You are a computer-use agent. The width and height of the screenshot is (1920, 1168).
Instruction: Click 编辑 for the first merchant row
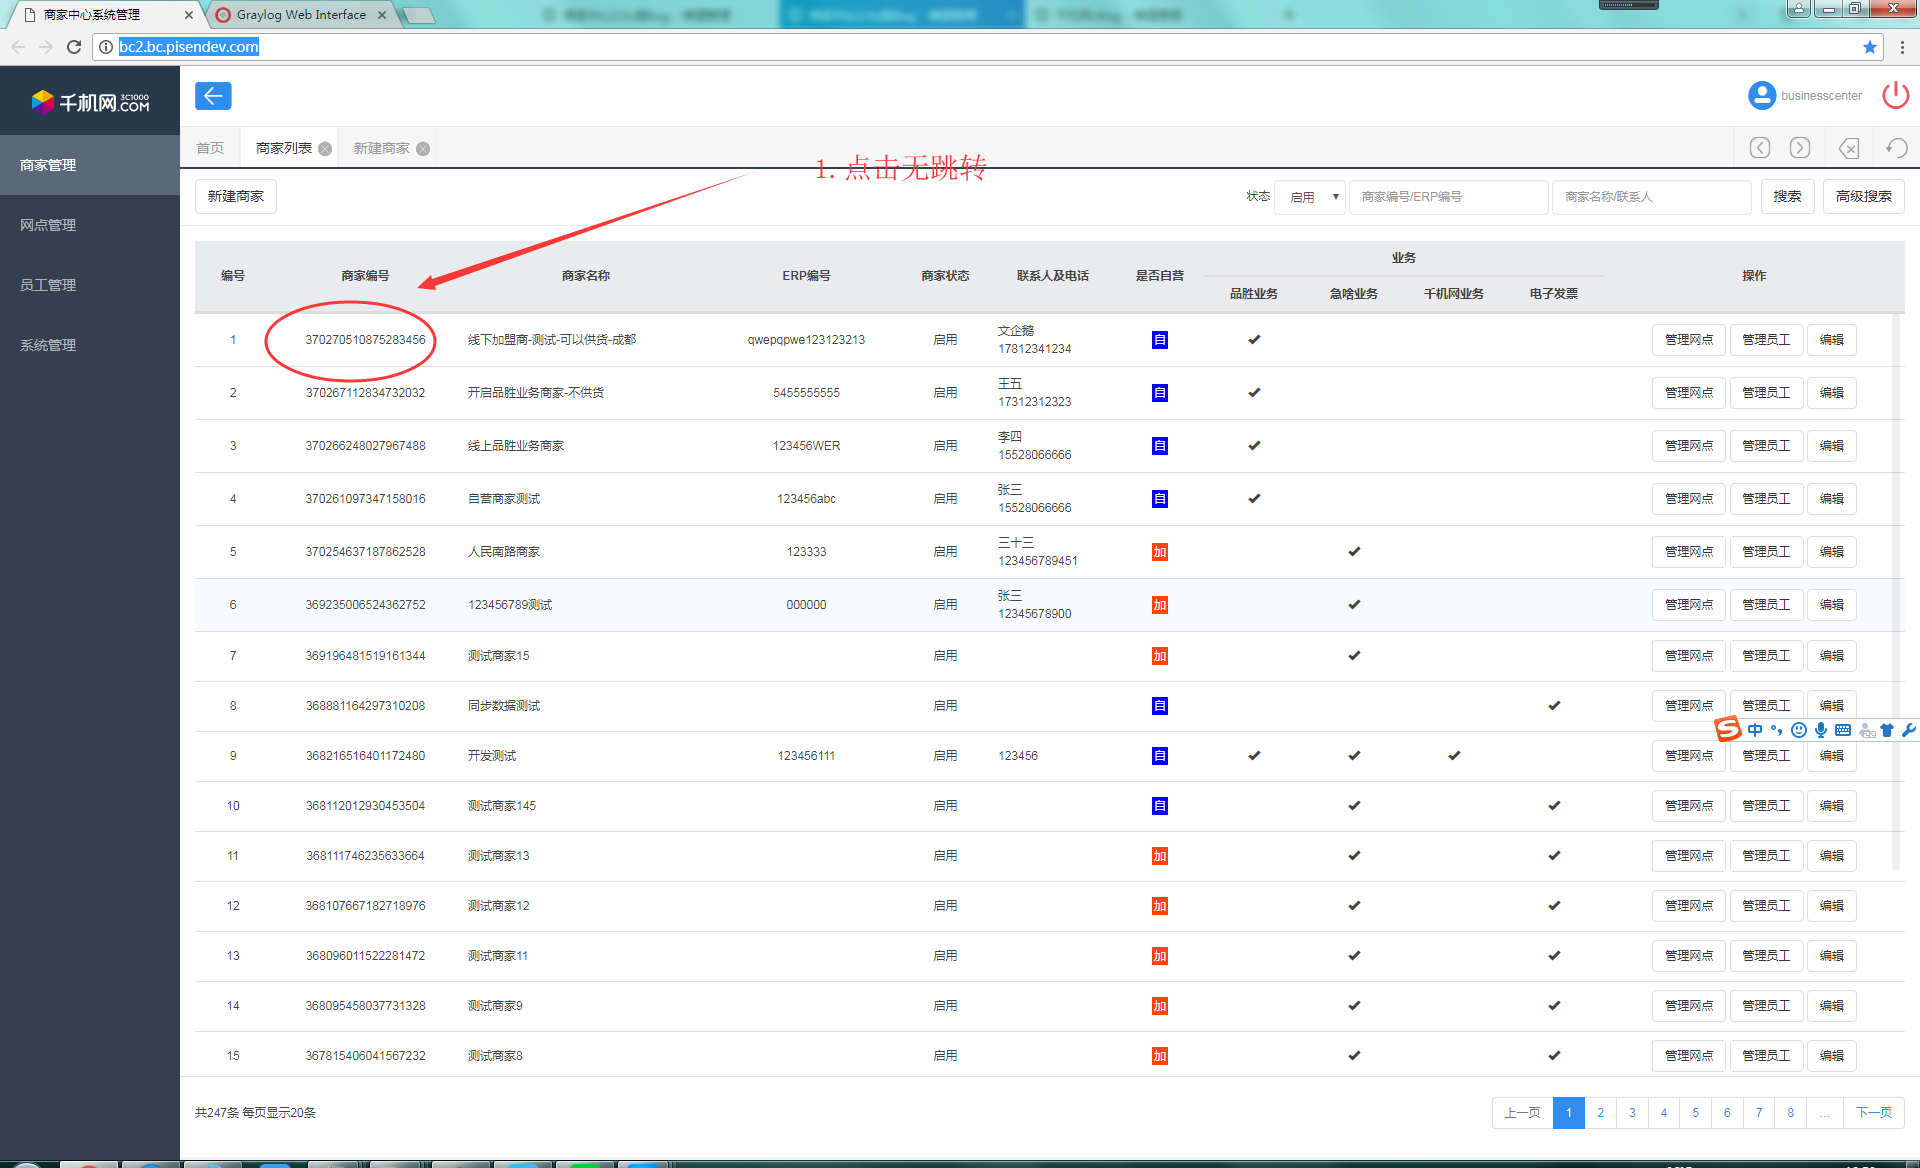click(1831, 340)
